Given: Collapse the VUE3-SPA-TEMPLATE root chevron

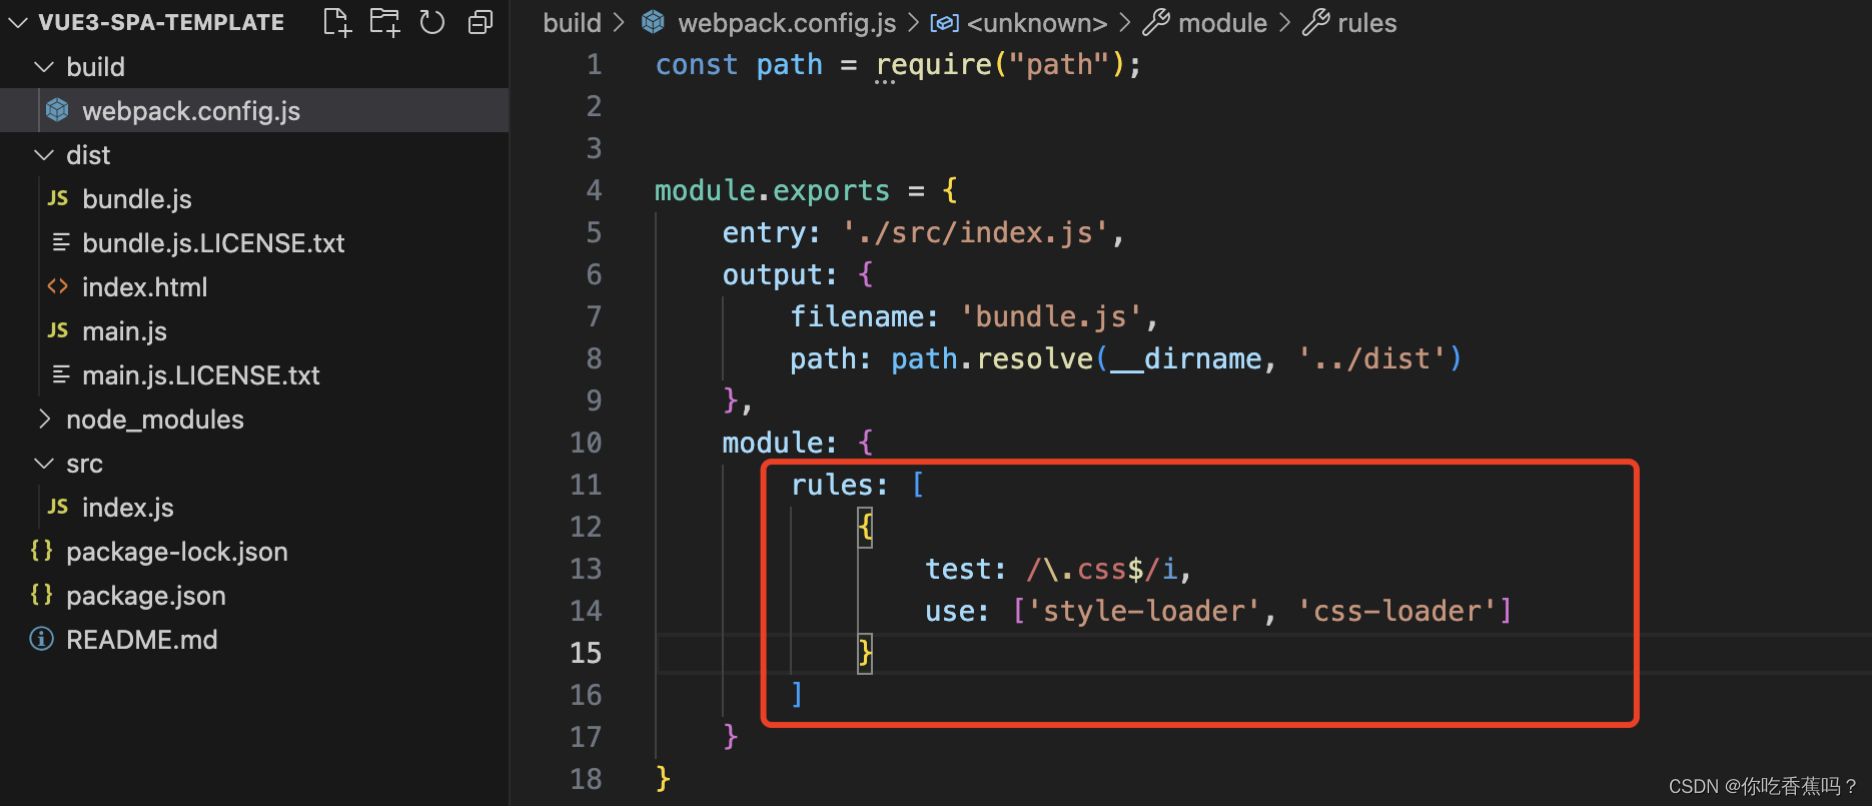Looking at the screenshot, I should click(18, 22).
